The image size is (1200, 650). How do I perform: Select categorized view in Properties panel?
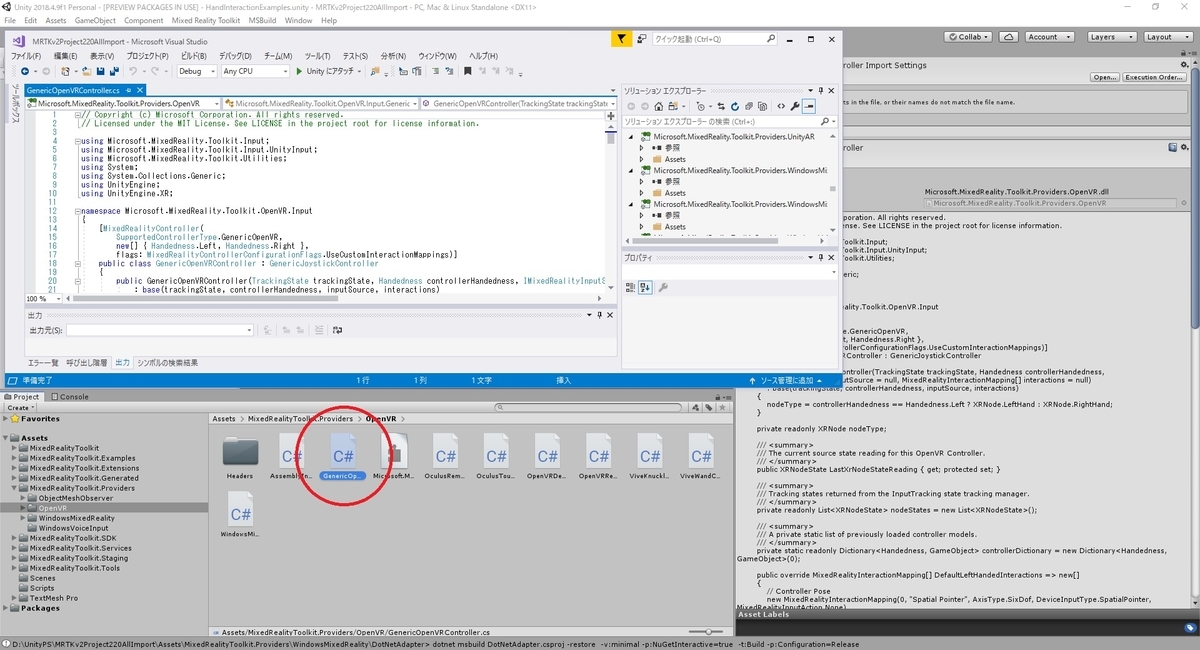coord(631,287)
